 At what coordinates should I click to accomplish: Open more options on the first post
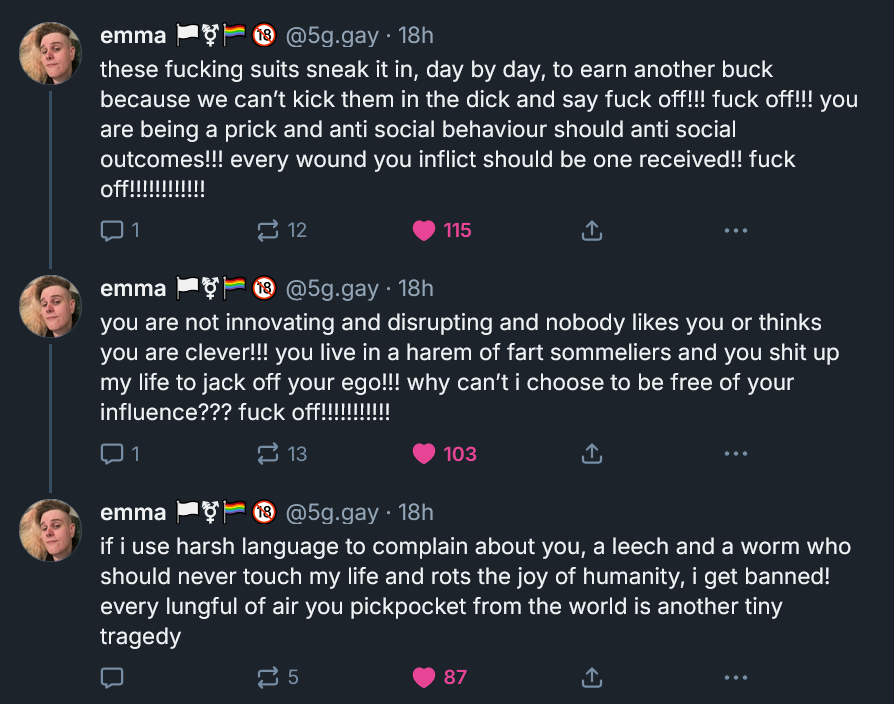(x=735, y=231)
